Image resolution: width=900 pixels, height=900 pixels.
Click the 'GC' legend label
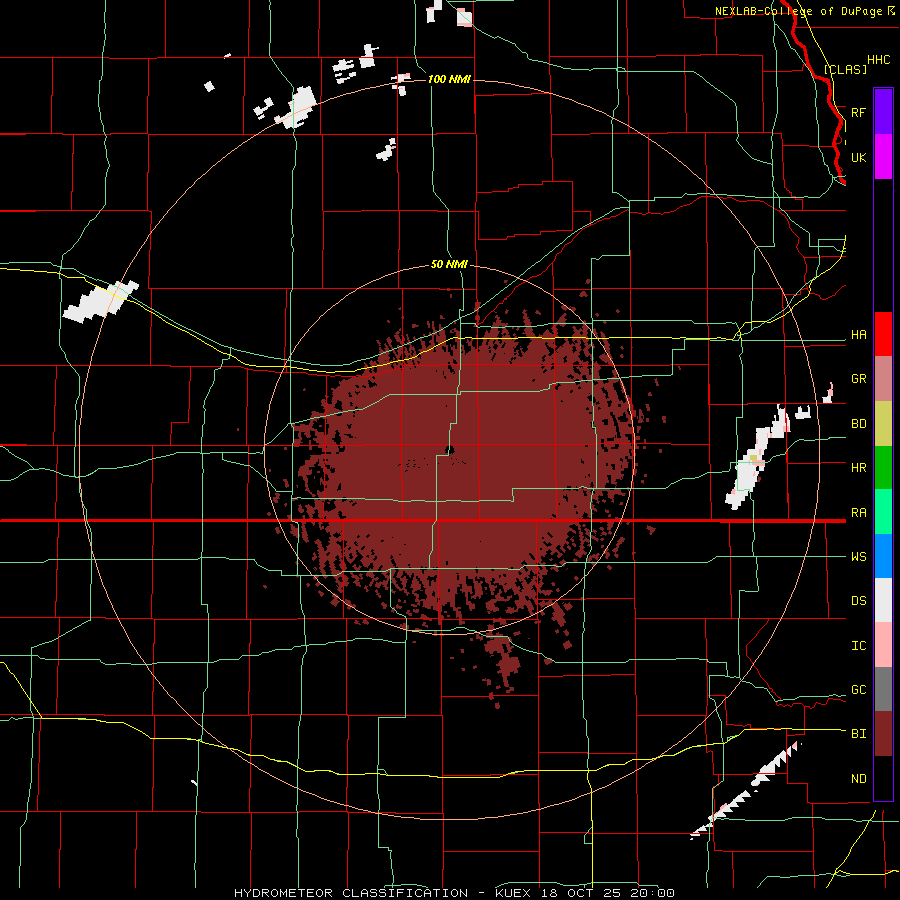click(x=859, y=689)
